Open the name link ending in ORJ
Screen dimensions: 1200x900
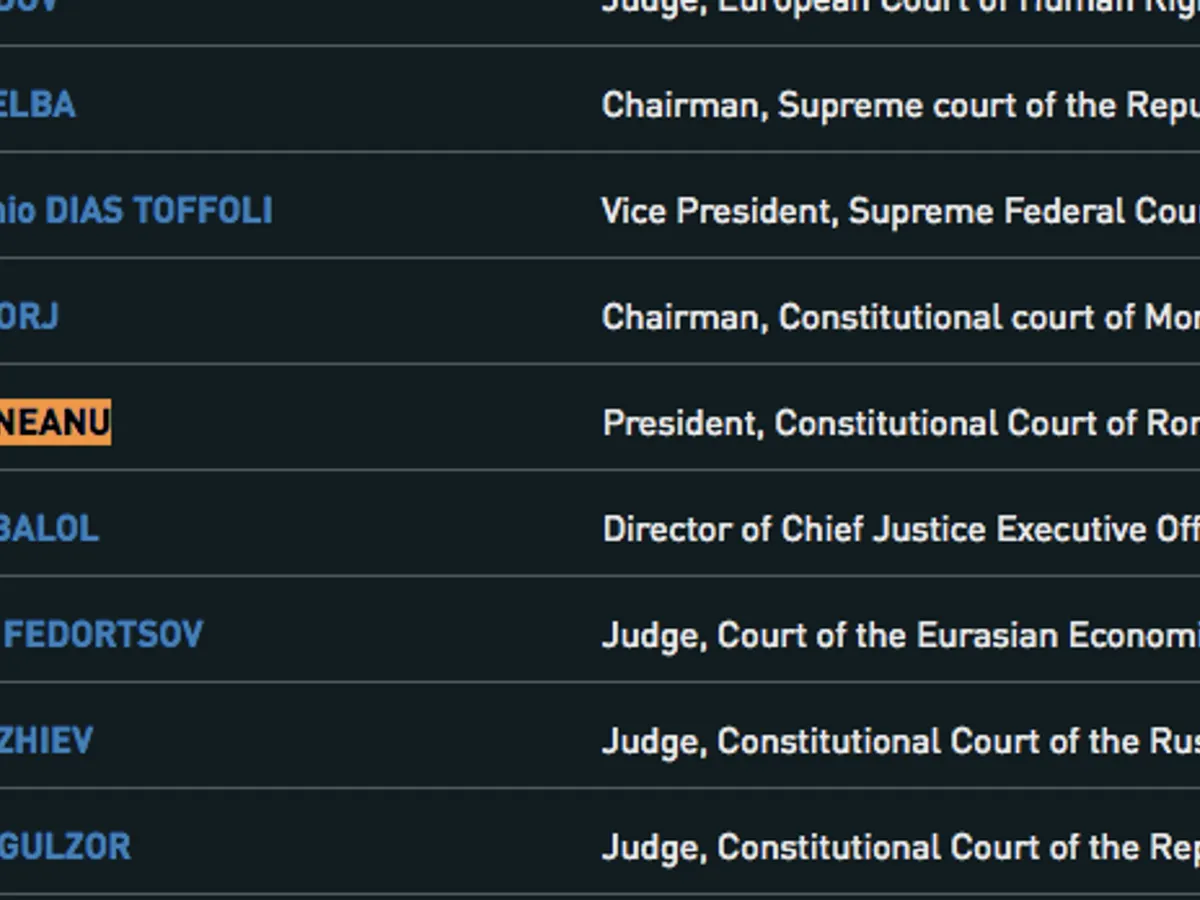coord(29,317)
